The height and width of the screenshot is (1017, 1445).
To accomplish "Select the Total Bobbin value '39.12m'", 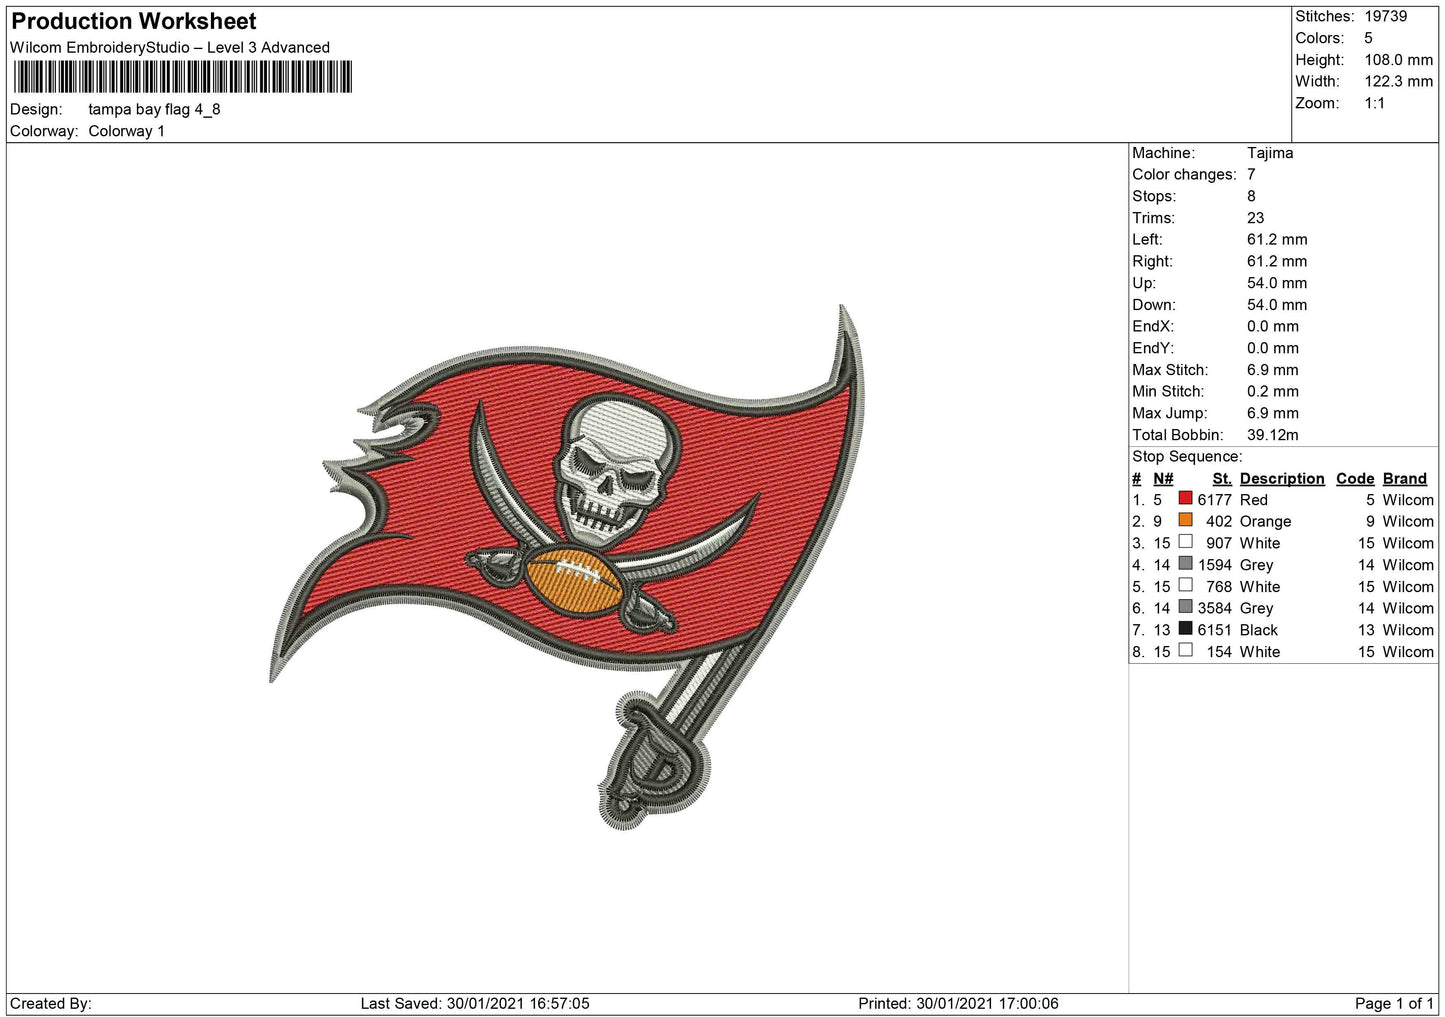I will (x=1273, y=435).
